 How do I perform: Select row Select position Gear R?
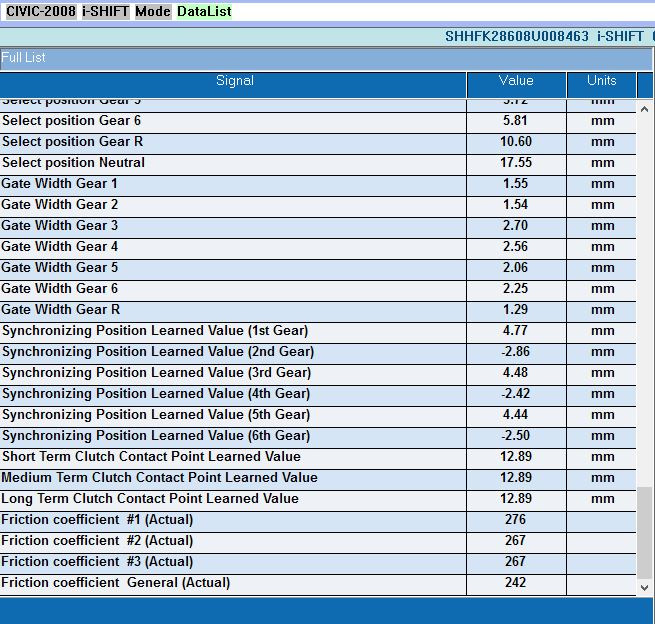[318, 144]
